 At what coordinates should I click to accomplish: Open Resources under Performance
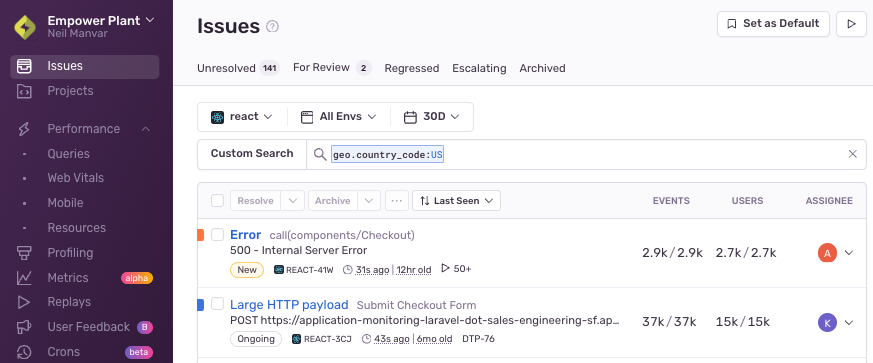[76, 228]
